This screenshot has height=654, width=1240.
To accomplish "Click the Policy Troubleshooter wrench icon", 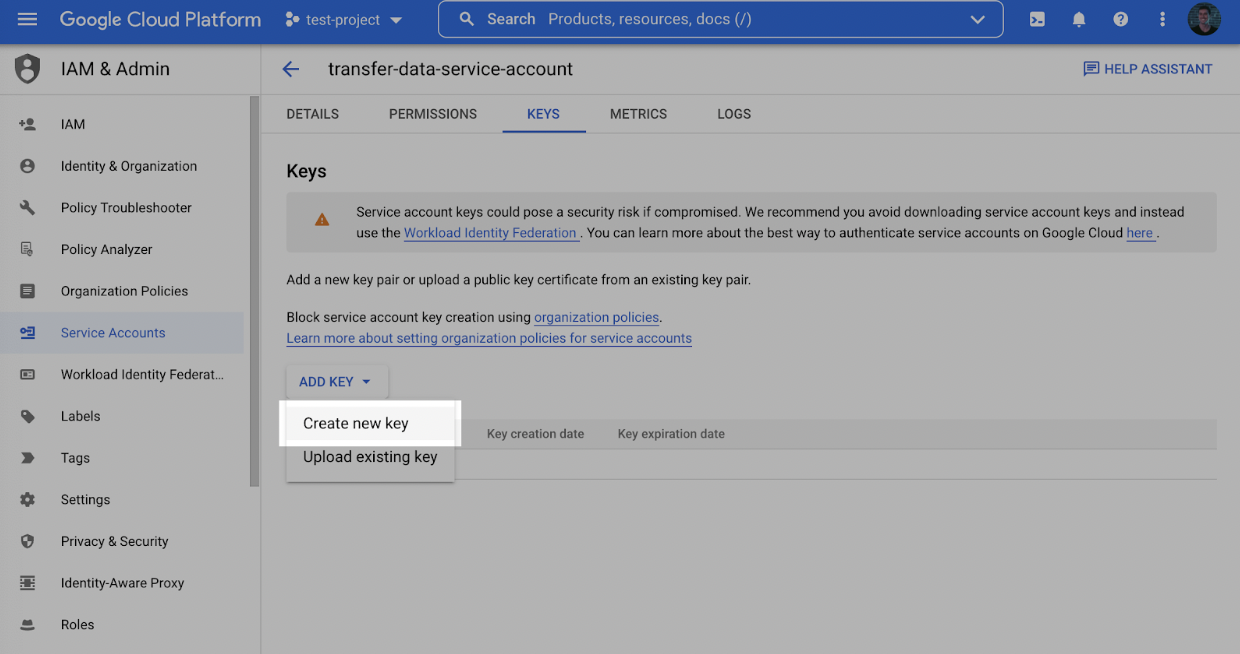I will 28,208.
